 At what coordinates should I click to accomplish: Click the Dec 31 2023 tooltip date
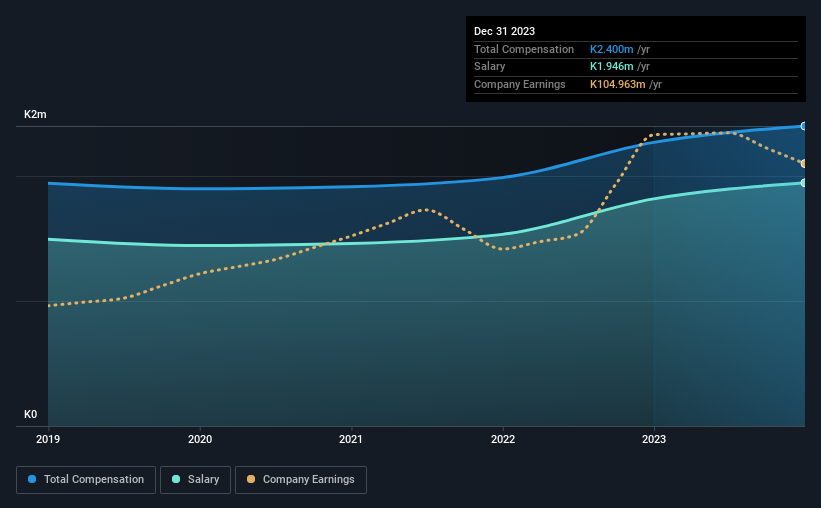click(504, 31)
